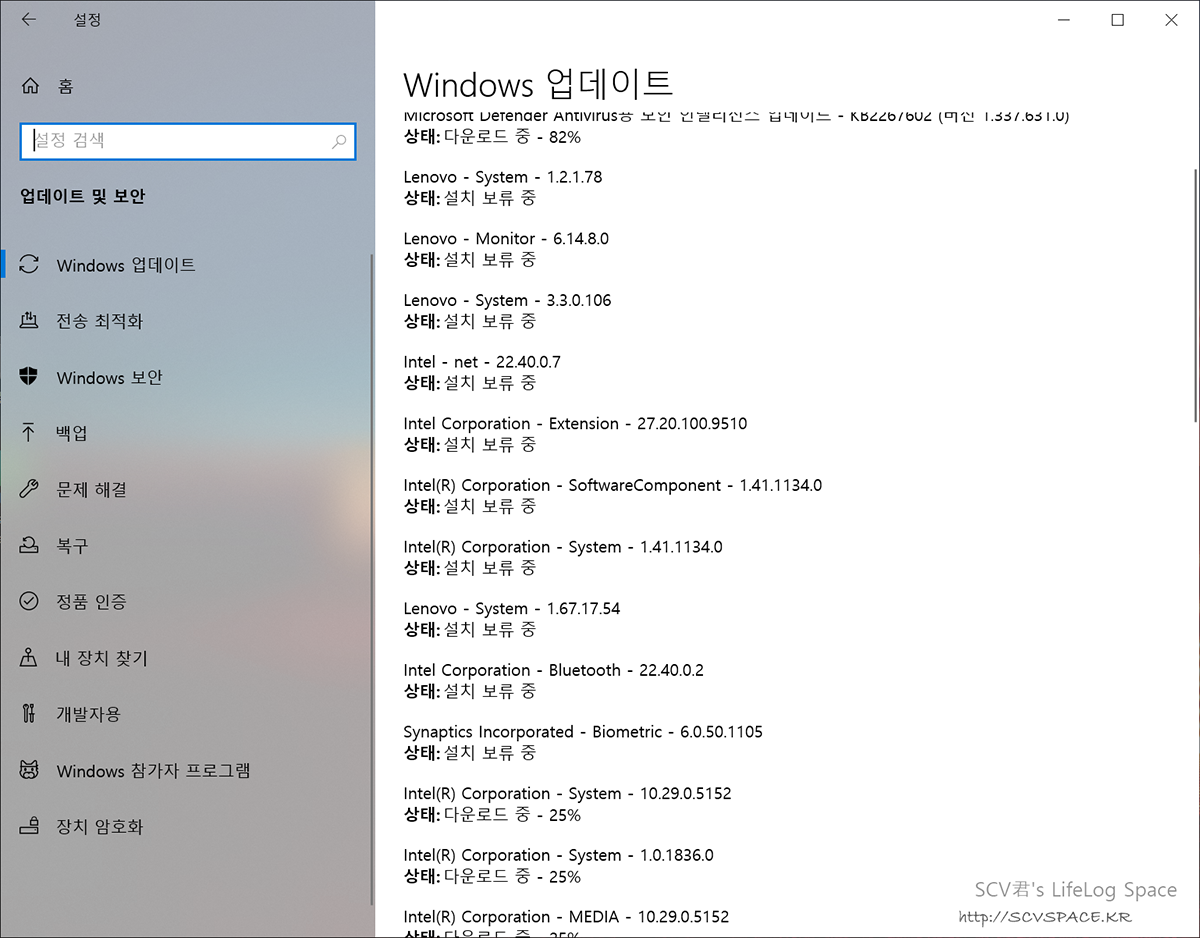
Task: Select Intel SoftwareComponent 1.41.1134.0 entry
Action: click(x=613, y=485)
